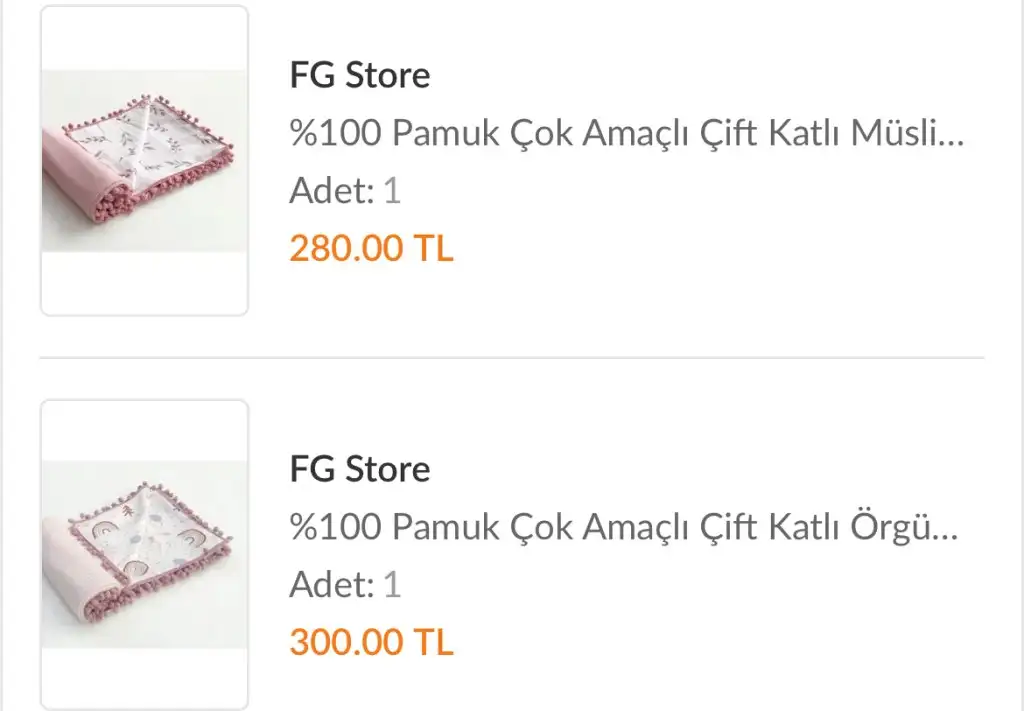This screenshot has width=1024, height=711.
Task: Expand the ellipsis ending the Müsli title
Action: pyautogui.click(x=952, y=135)
